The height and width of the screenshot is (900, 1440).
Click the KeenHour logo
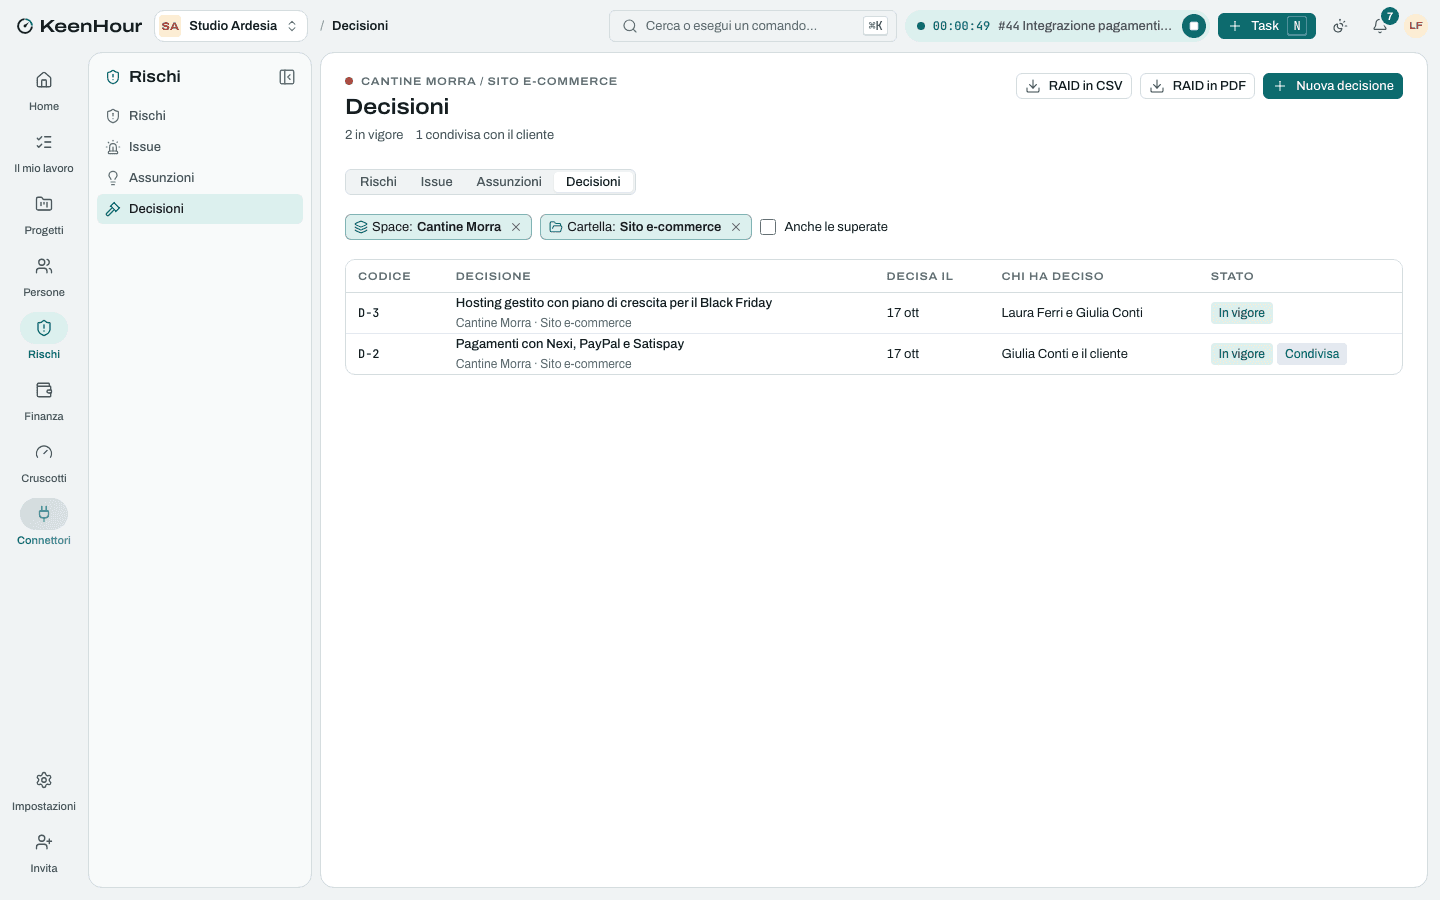click(79, 26)
